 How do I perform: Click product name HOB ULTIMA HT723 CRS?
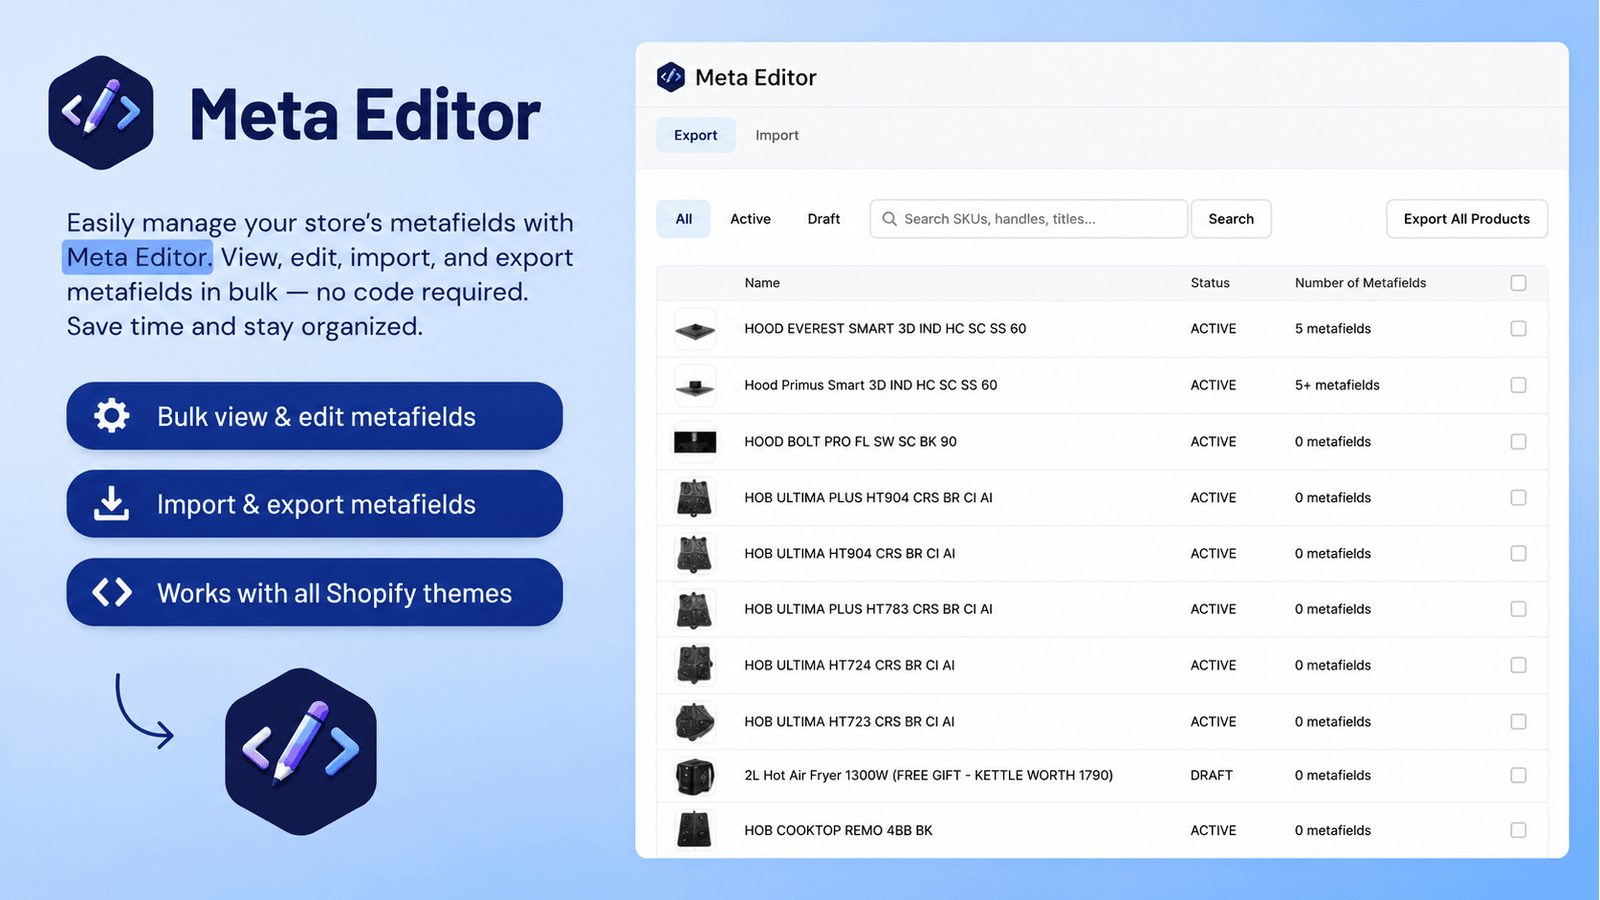point(850,721)
